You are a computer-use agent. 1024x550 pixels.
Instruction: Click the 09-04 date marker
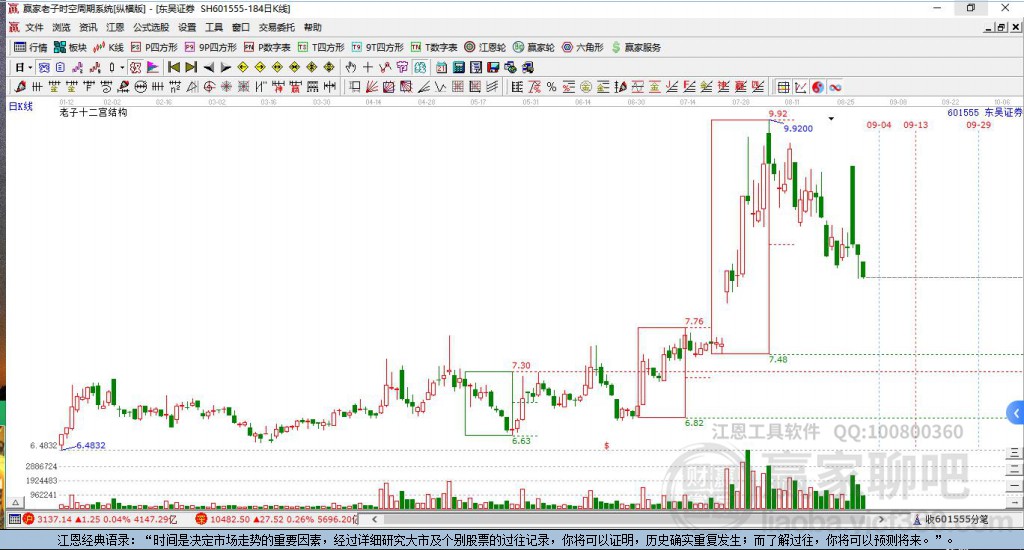pyautogui.click(x=878, y=125)
